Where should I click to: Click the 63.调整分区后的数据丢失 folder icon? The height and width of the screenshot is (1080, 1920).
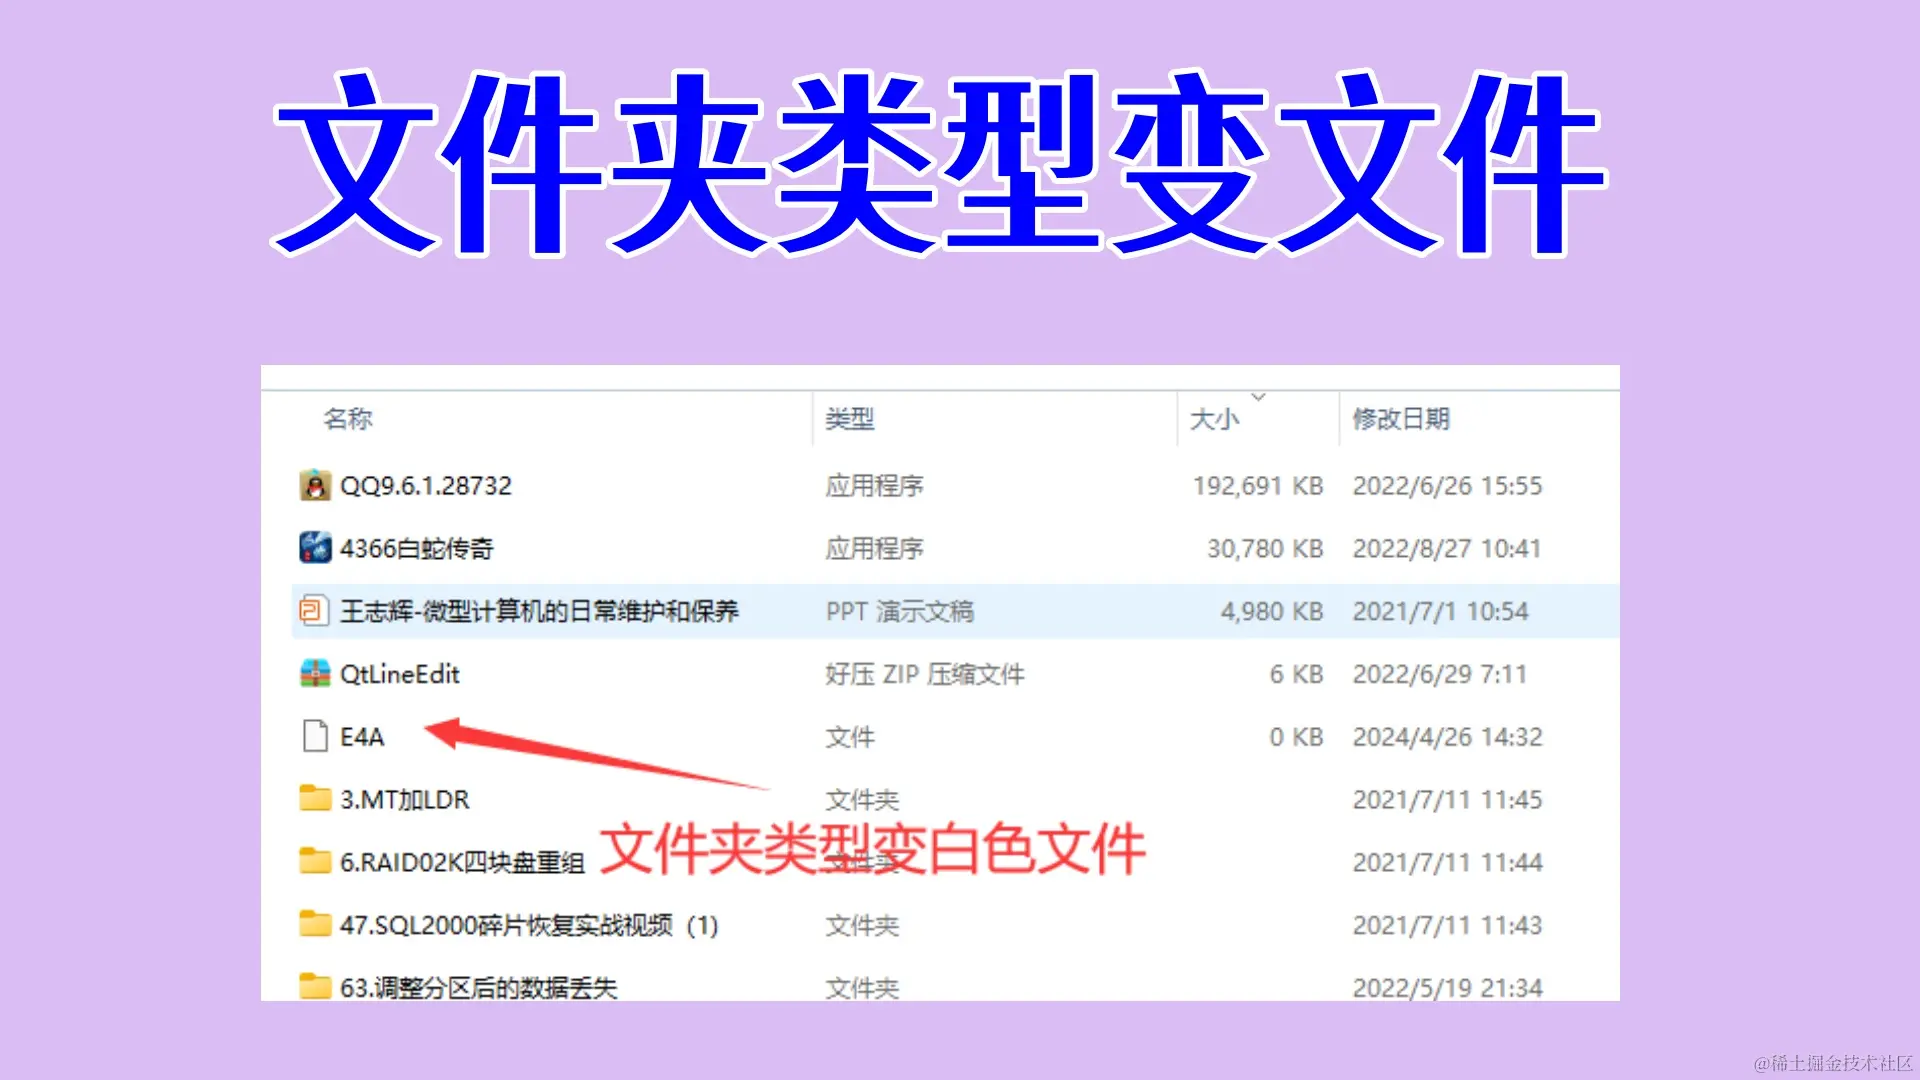click(x=315, y=986)
